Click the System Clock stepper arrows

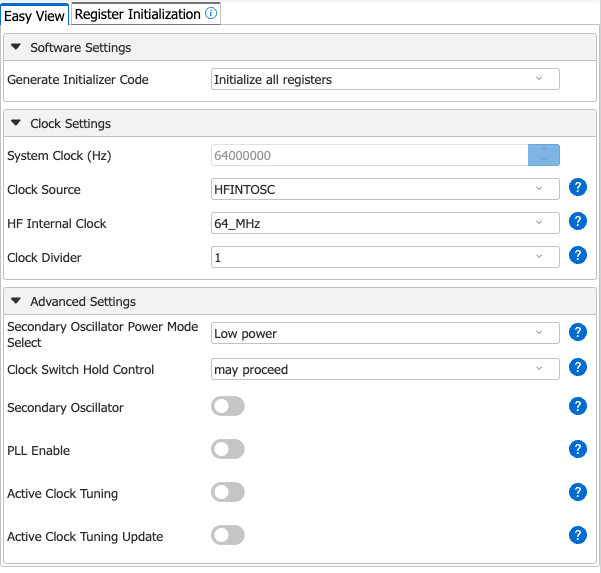click(543, 155)
